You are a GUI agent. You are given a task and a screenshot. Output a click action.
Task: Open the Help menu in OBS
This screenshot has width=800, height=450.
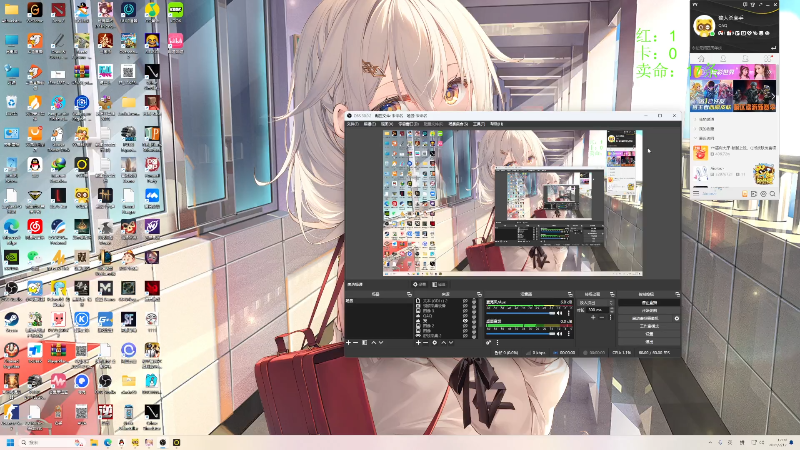pyautogui.click(x=496, y=124)
